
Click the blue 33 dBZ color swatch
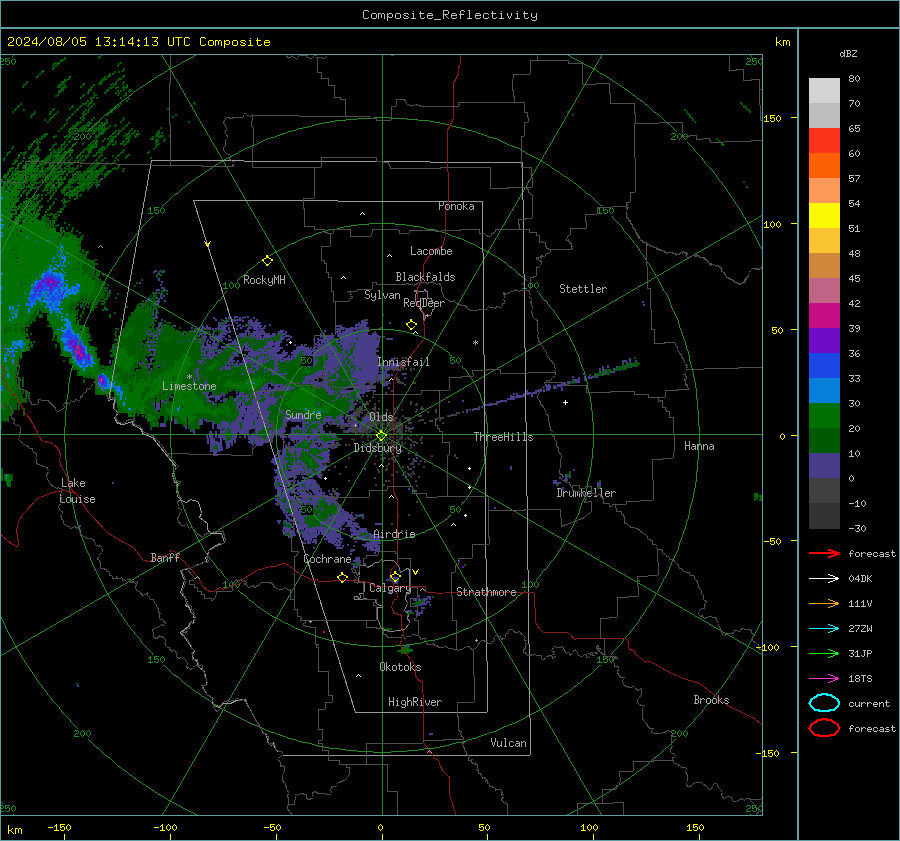[x=824, y=366]
